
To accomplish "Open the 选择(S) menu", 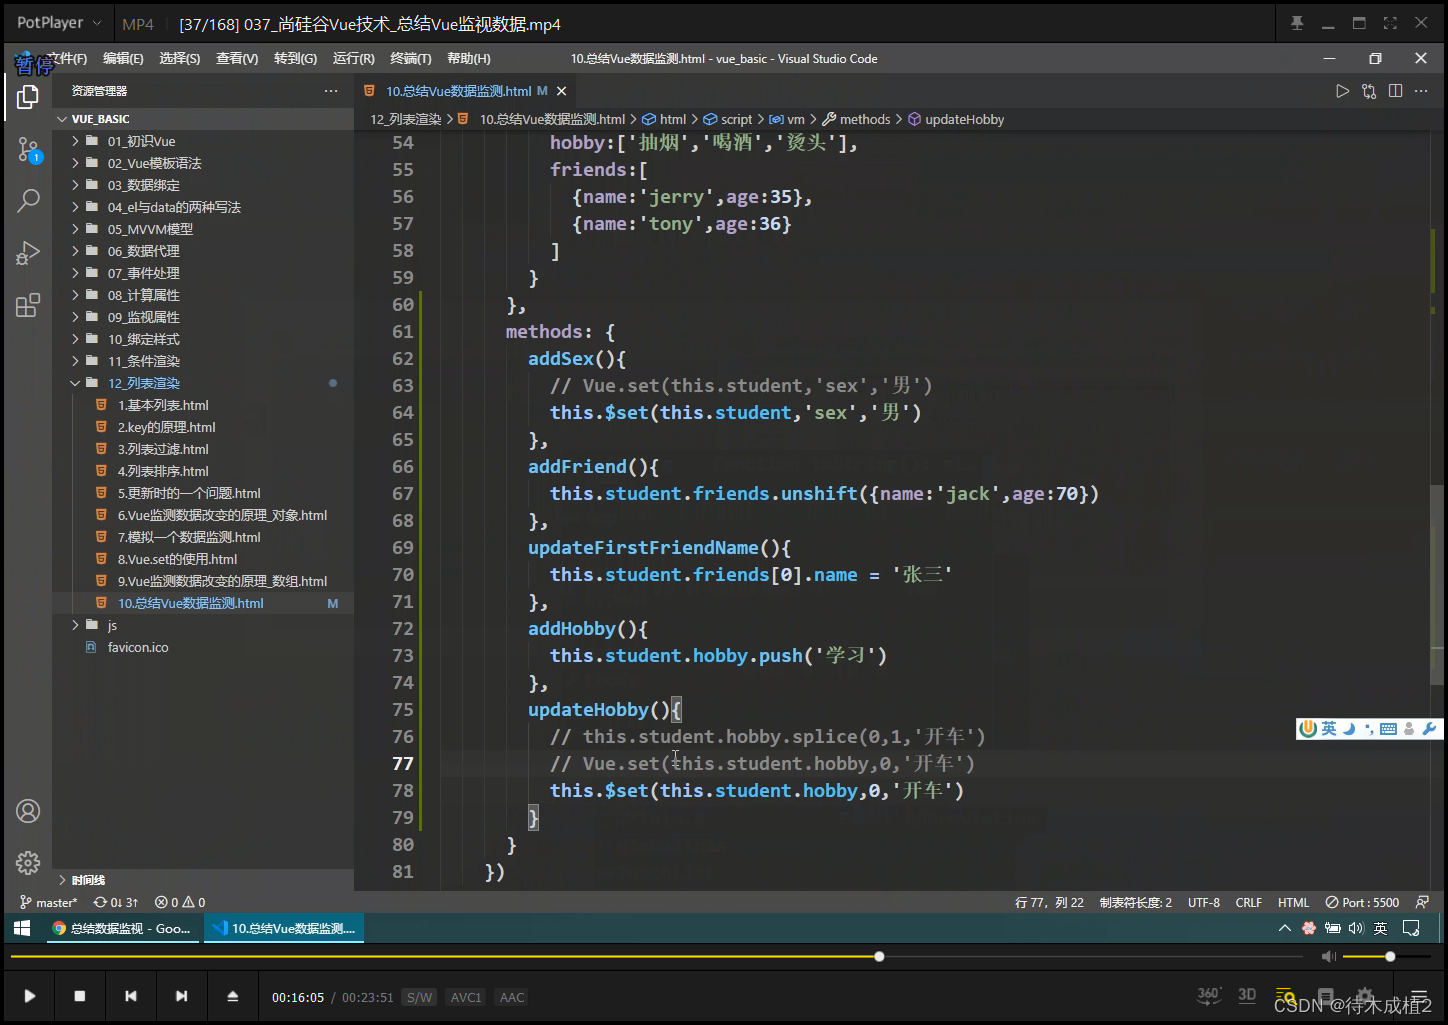I will coord(180,58).
